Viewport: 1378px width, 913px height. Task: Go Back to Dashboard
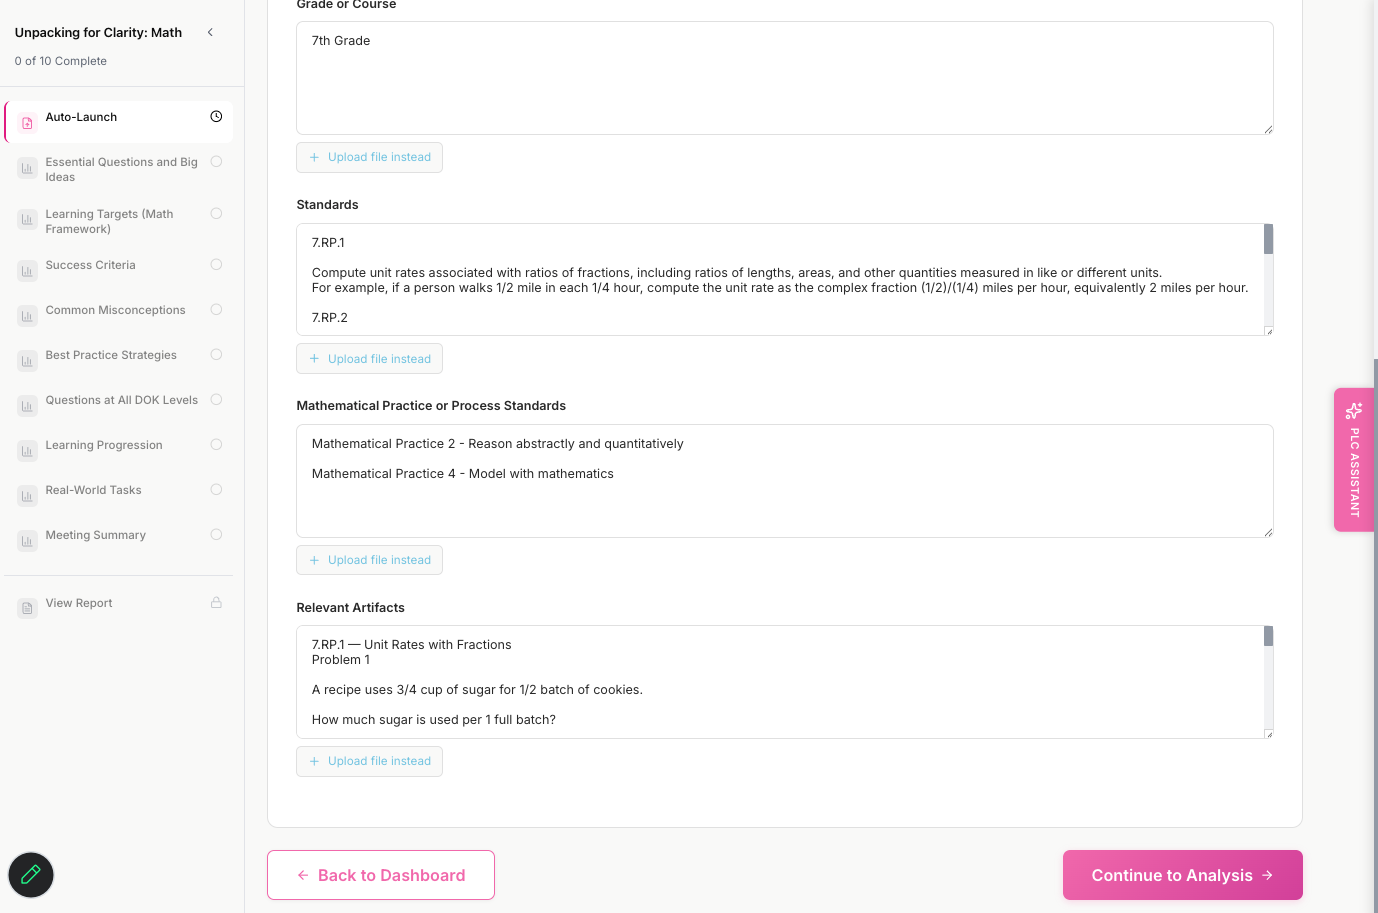click(x=381, y=875)
